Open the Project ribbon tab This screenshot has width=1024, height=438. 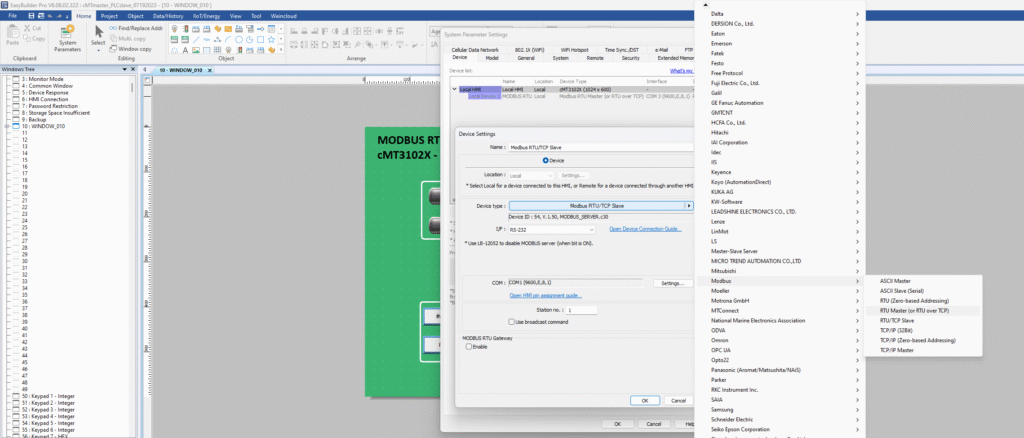coord(109,15)
